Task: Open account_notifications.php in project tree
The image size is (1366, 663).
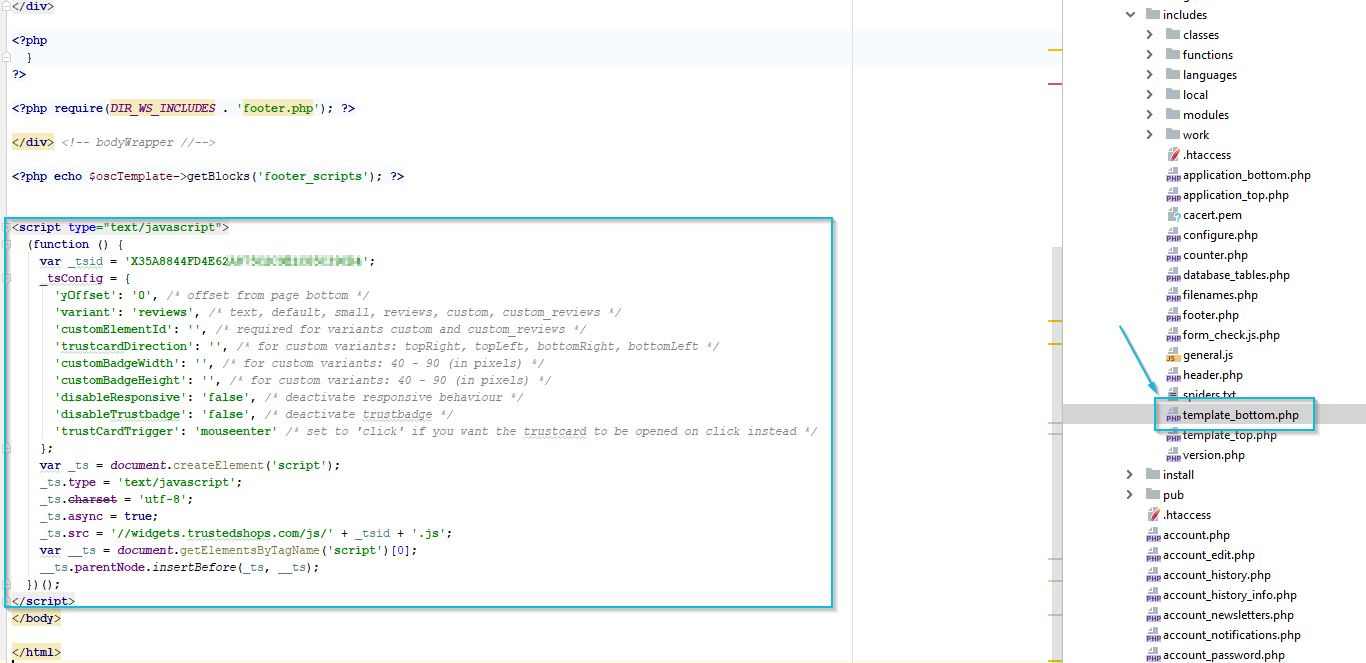Action: pyautogui.click(x=1232, y=635)
